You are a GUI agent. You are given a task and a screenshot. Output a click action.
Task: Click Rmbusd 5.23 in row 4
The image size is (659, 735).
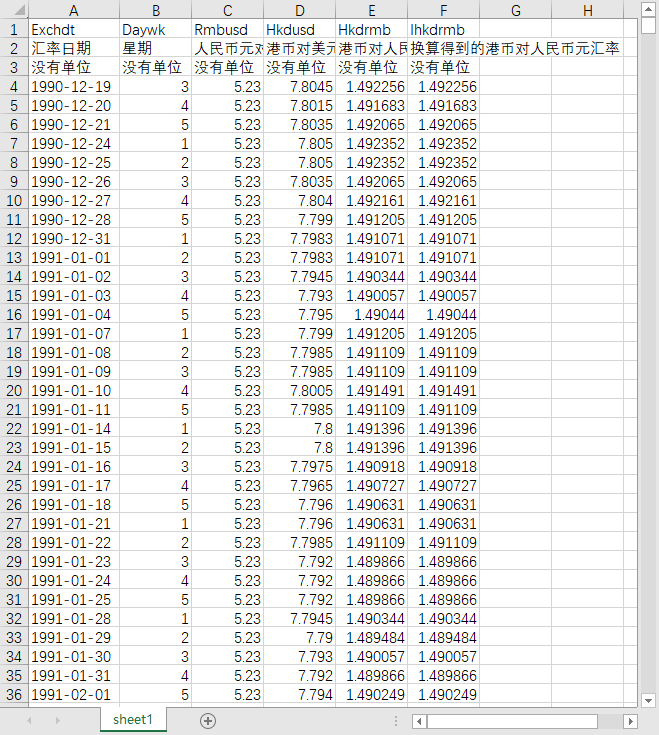[x=227, y=87]
